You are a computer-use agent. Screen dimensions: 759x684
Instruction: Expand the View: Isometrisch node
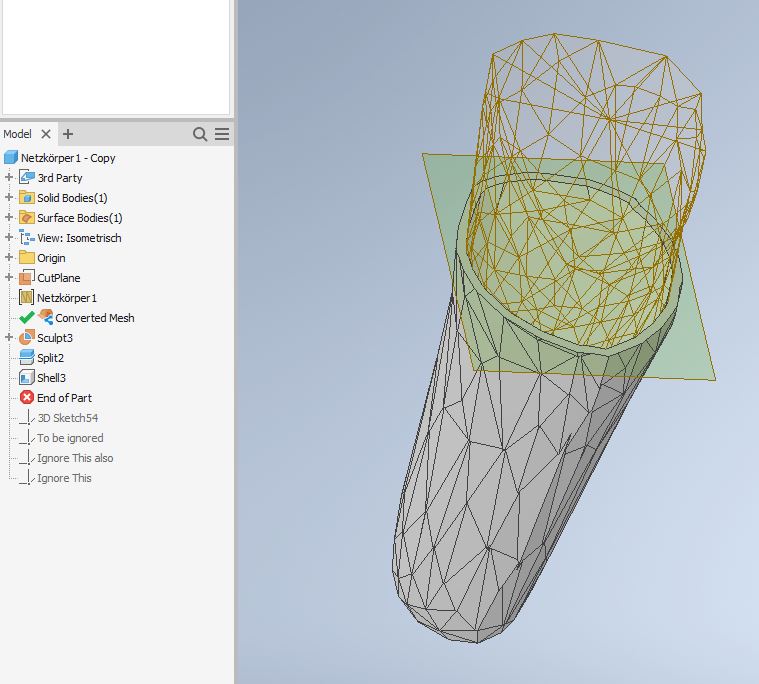point(9,238)
